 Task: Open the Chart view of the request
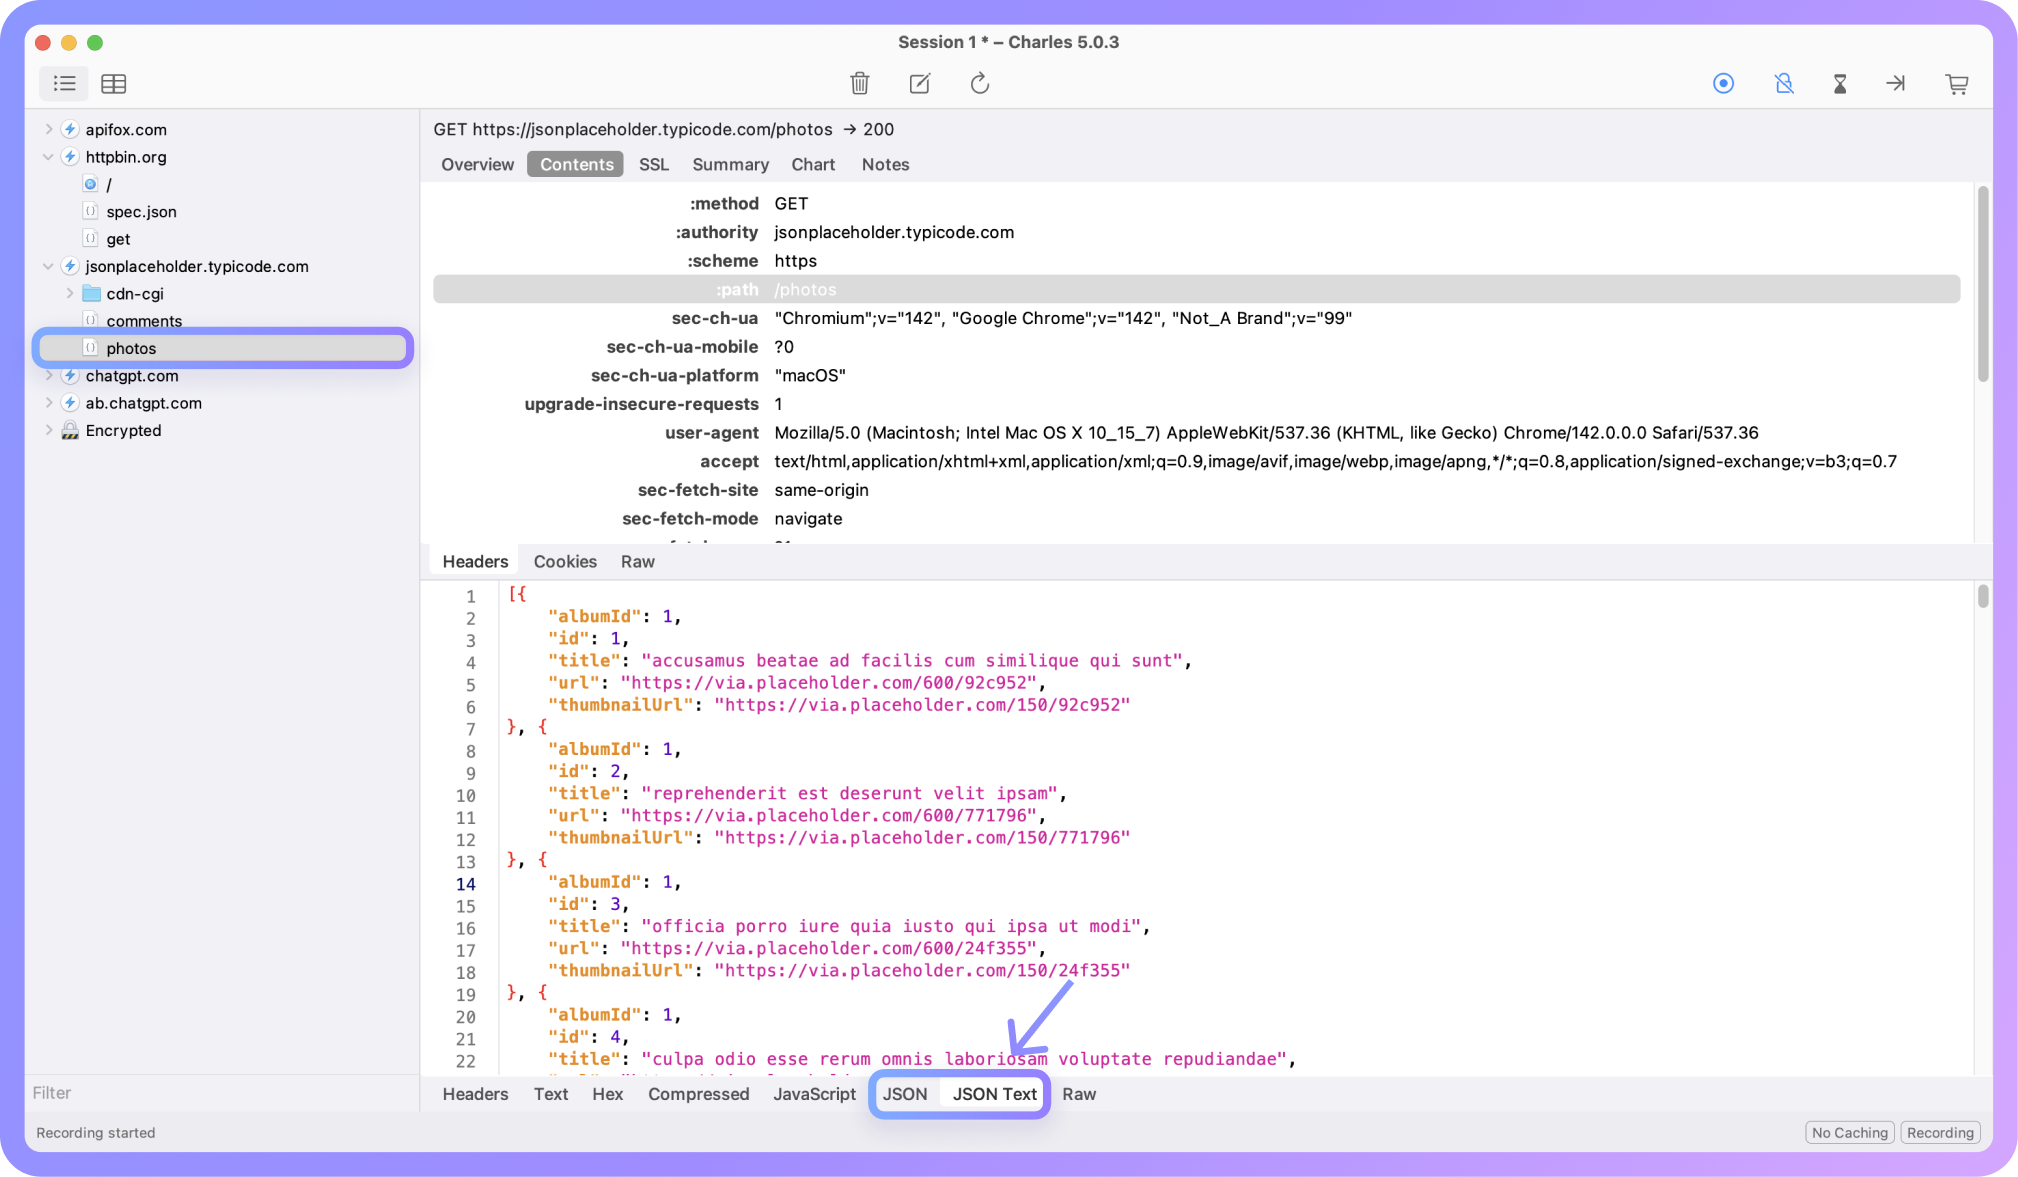812,164
